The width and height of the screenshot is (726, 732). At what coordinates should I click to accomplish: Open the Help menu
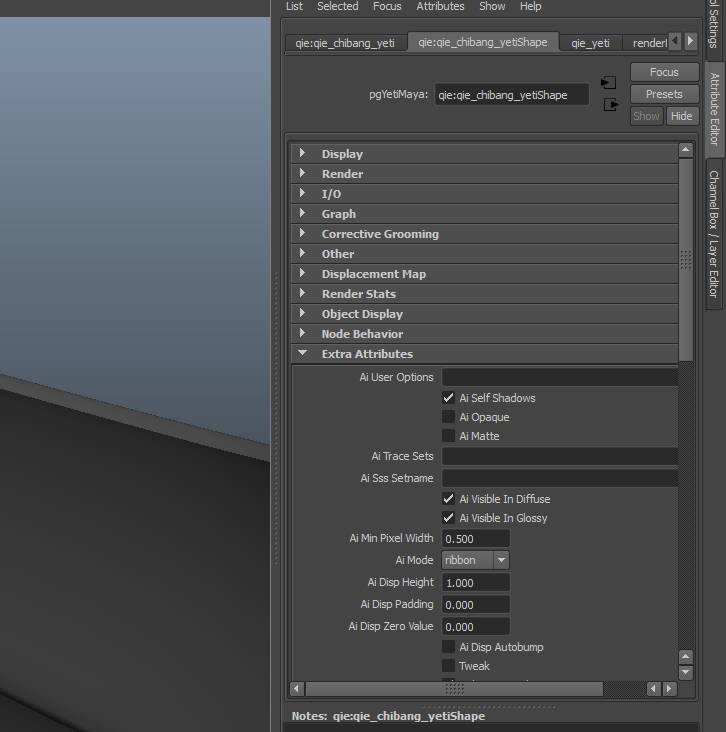(x=530, y=6)
